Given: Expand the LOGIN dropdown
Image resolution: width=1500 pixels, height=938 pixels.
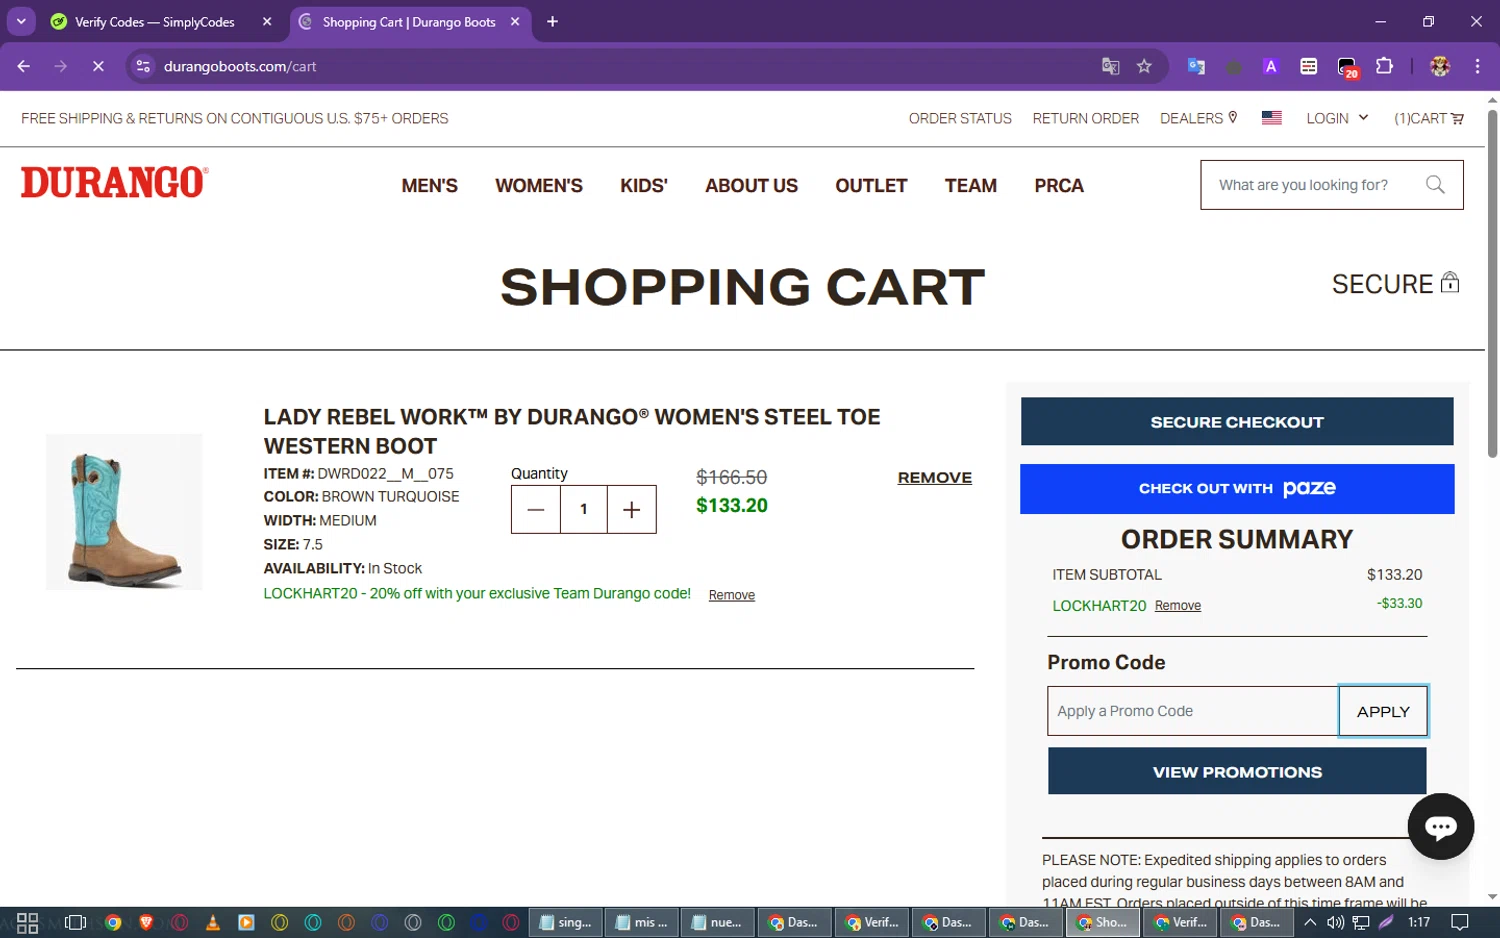Looking at the screenshot, I should click(x=1337, y=118).
